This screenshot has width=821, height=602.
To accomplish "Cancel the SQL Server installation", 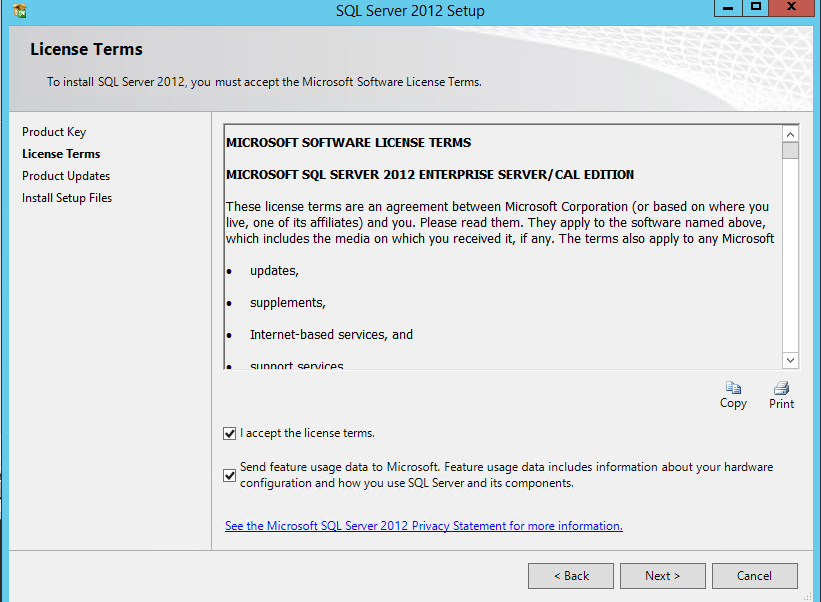I will click(x=755, y=576).
